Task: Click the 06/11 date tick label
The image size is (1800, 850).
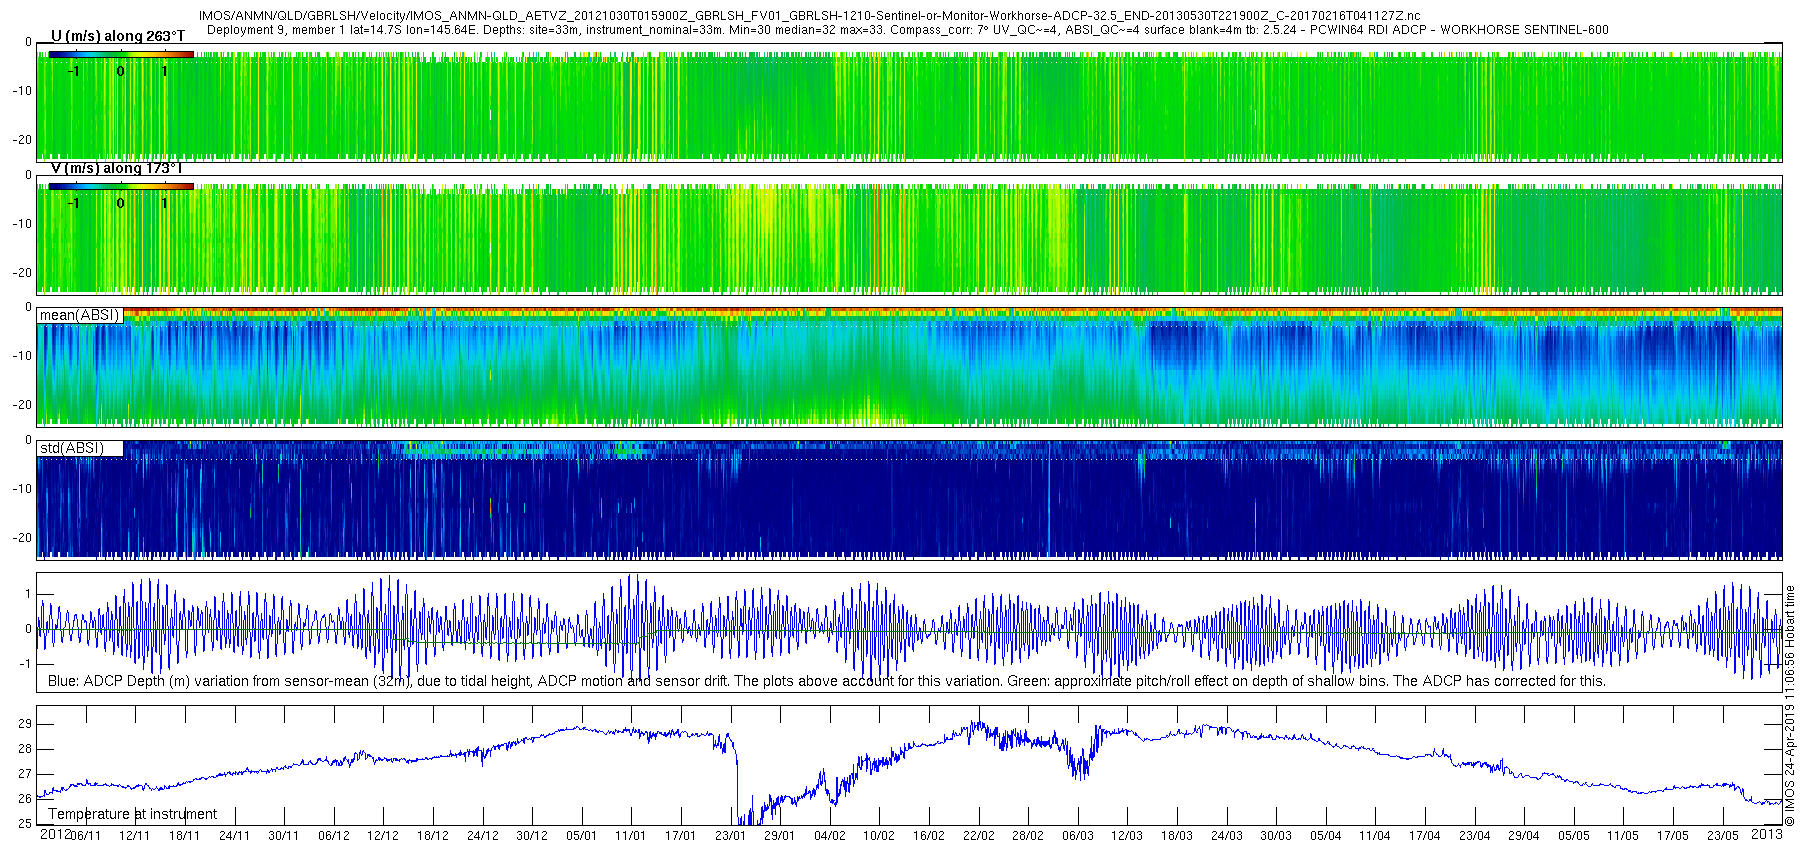Action: tap(85, 836)
